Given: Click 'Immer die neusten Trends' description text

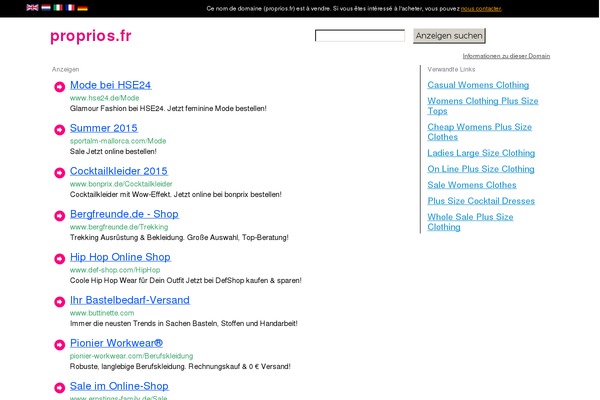Looking at the screenshot, I should [x=184, y=323].
